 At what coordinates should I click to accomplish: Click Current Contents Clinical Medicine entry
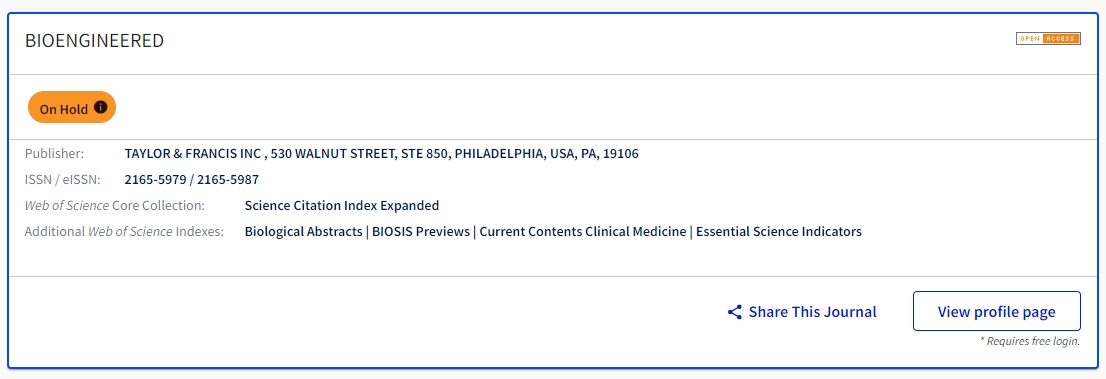click(583, 231)
